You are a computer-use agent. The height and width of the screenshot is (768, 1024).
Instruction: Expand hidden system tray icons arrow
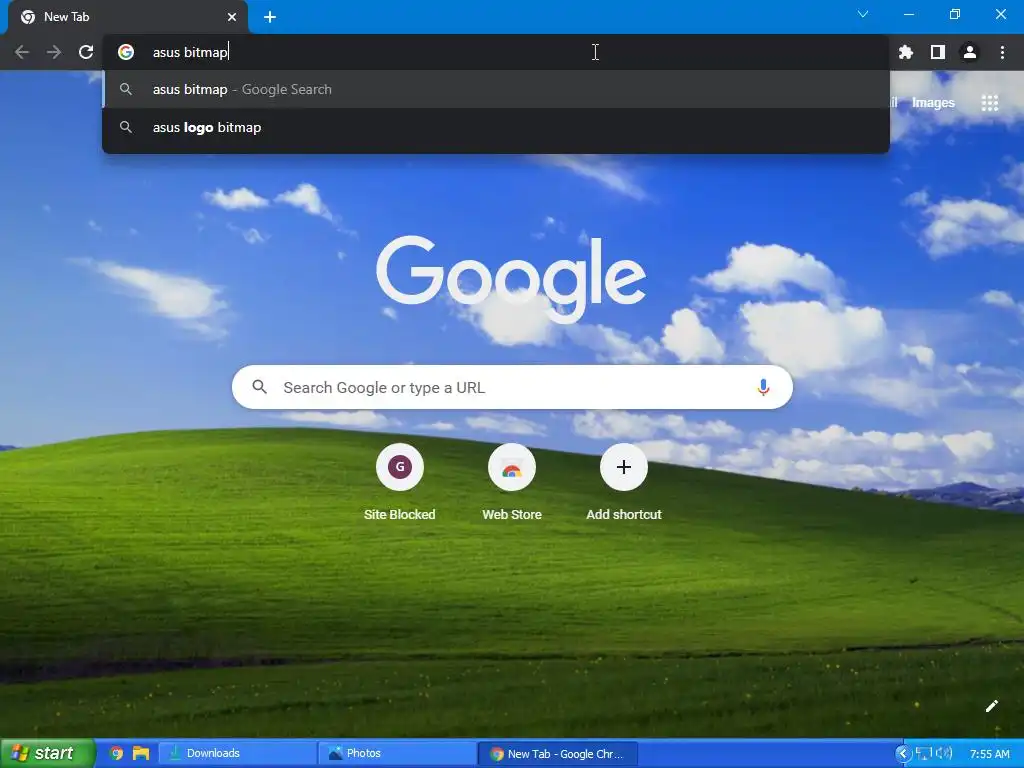point(903,753)
